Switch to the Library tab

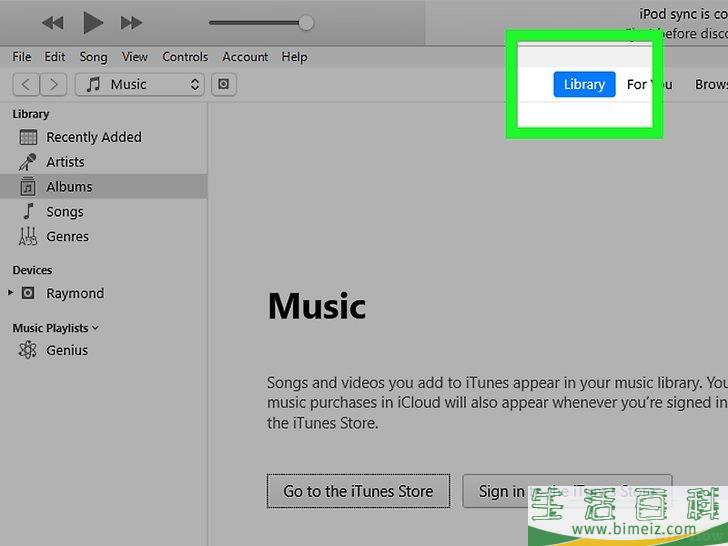(x=584, y=84)
